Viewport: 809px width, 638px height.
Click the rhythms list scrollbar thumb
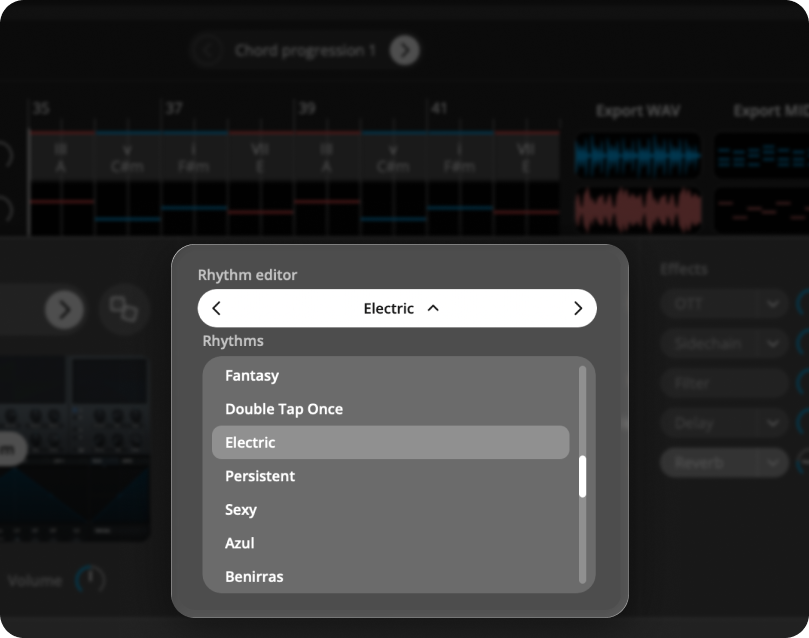[583, 477]
